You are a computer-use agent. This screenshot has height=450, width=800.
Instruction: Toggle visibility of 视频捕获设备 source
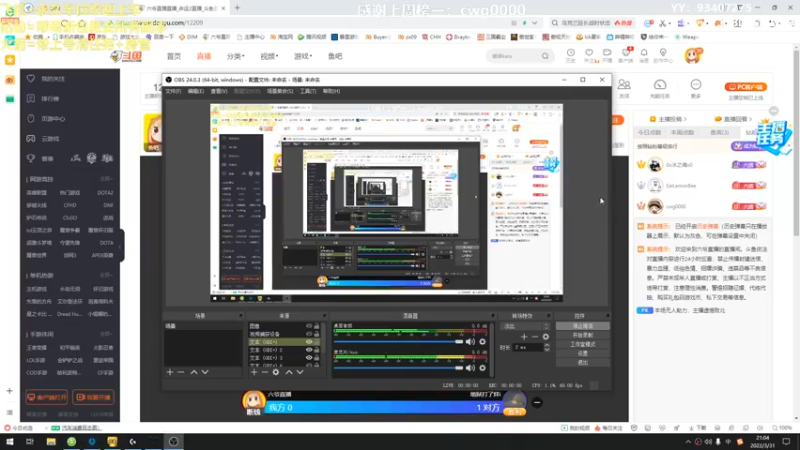[309, 334]
